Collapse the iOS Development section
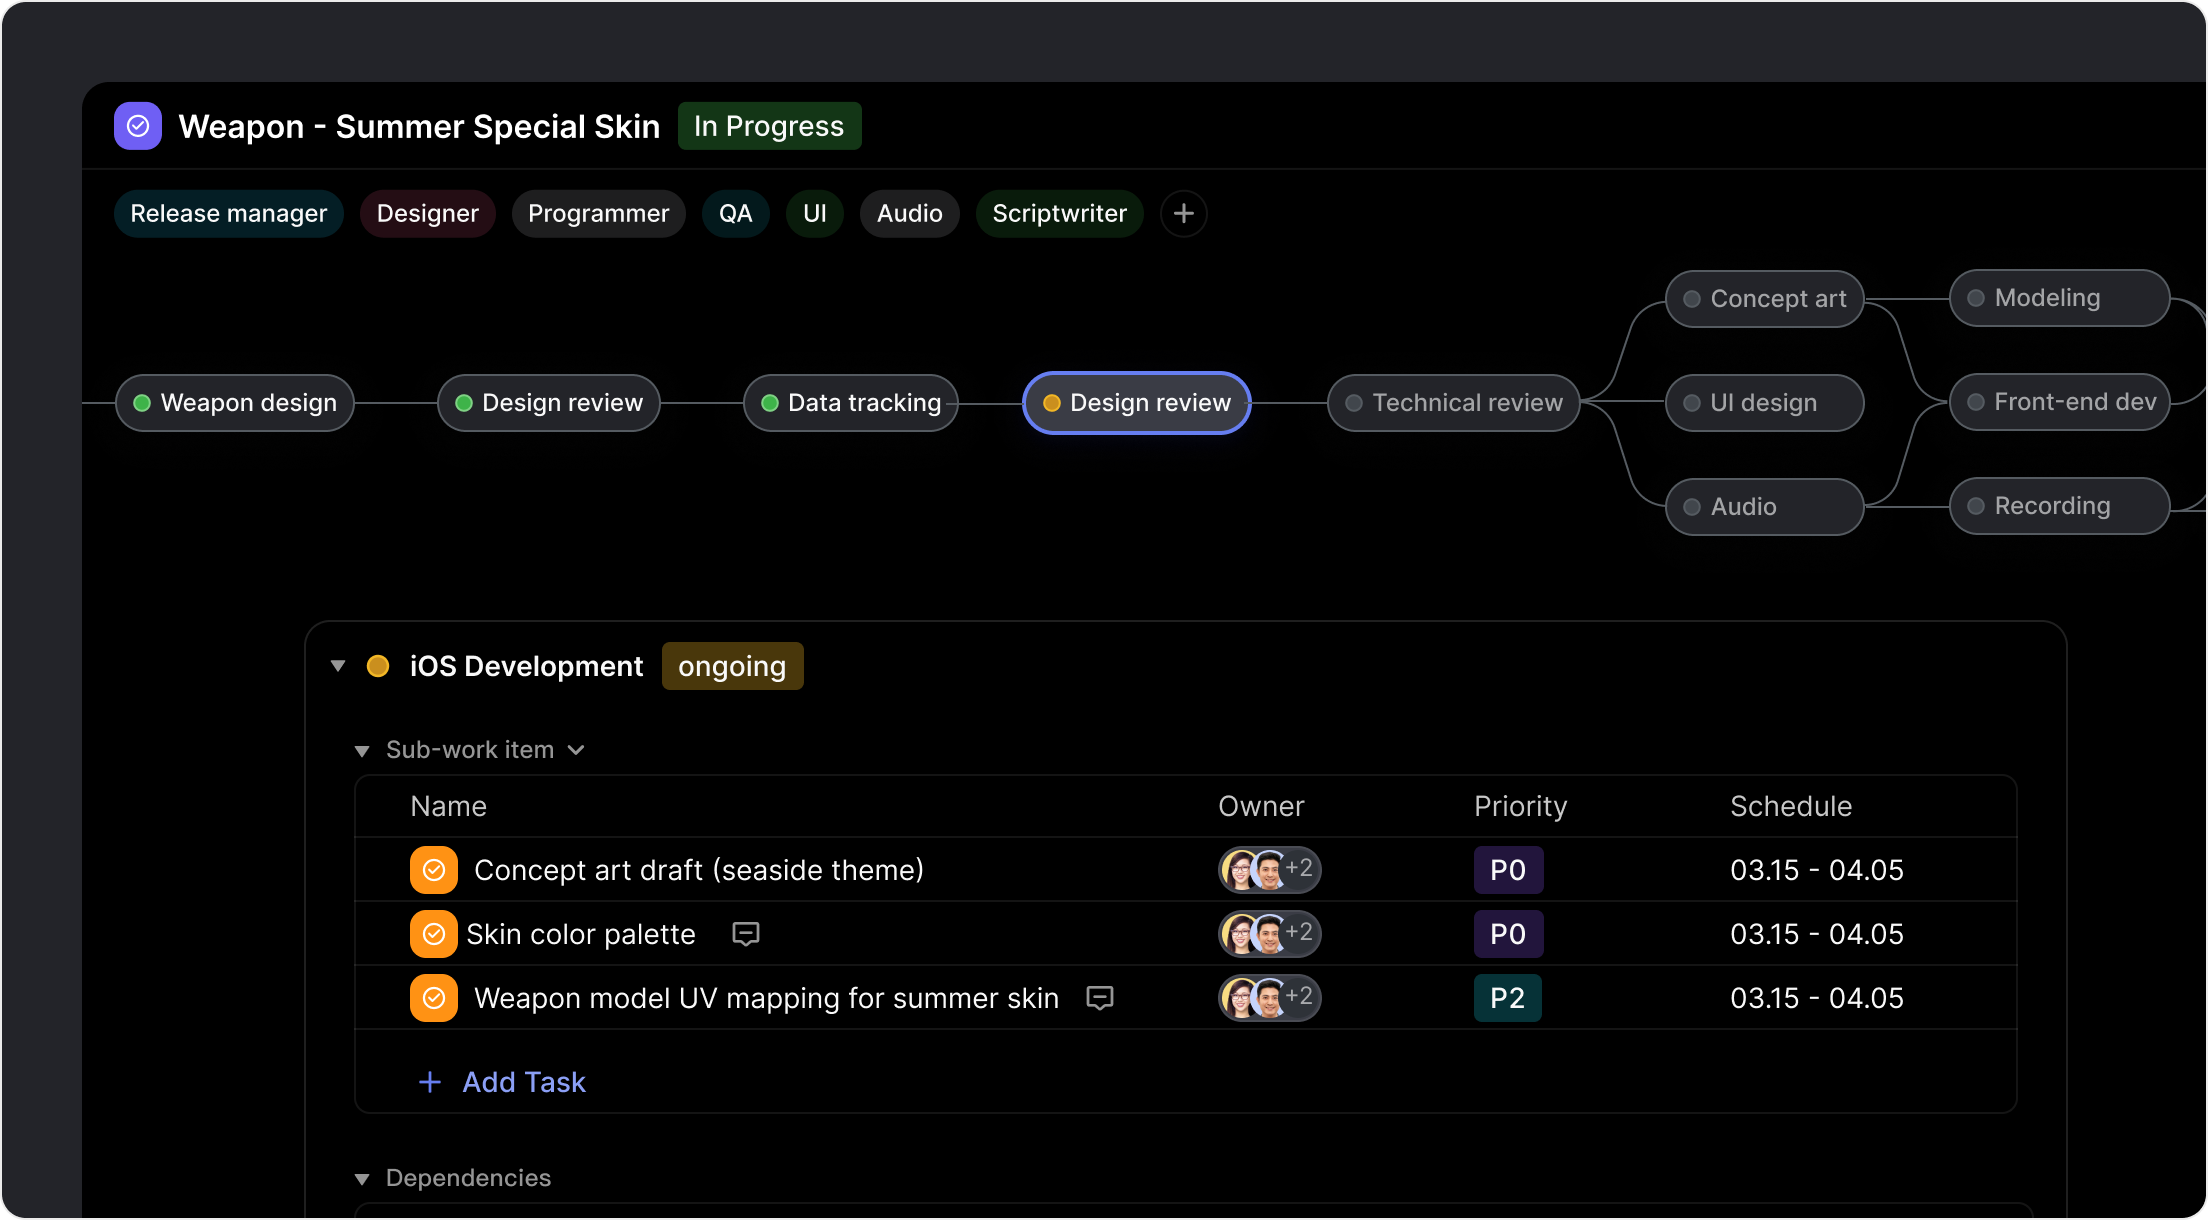2208x1220 pixels. 338,665
